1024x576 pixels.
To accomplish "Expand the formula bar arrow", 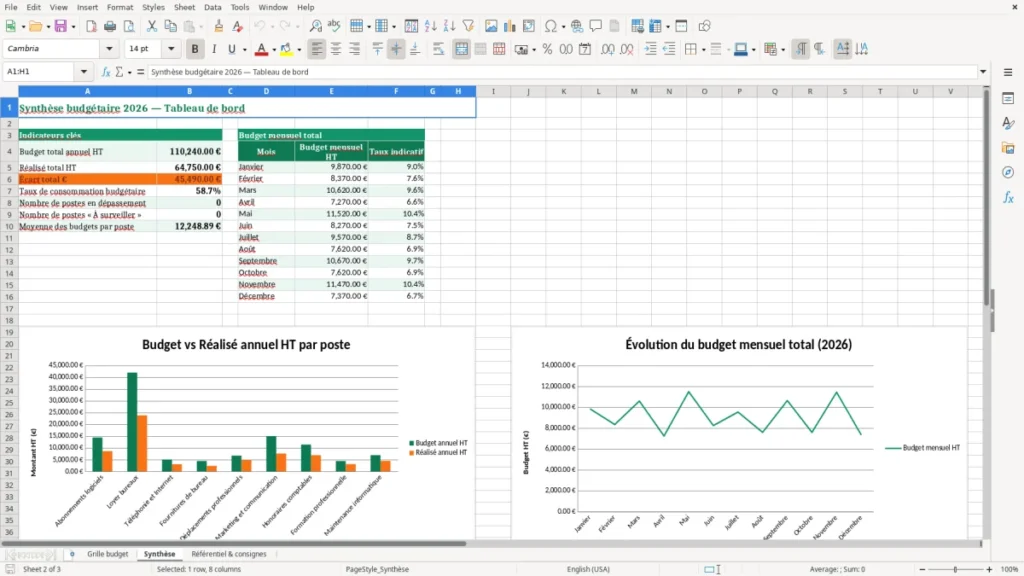I will [983, 72].
